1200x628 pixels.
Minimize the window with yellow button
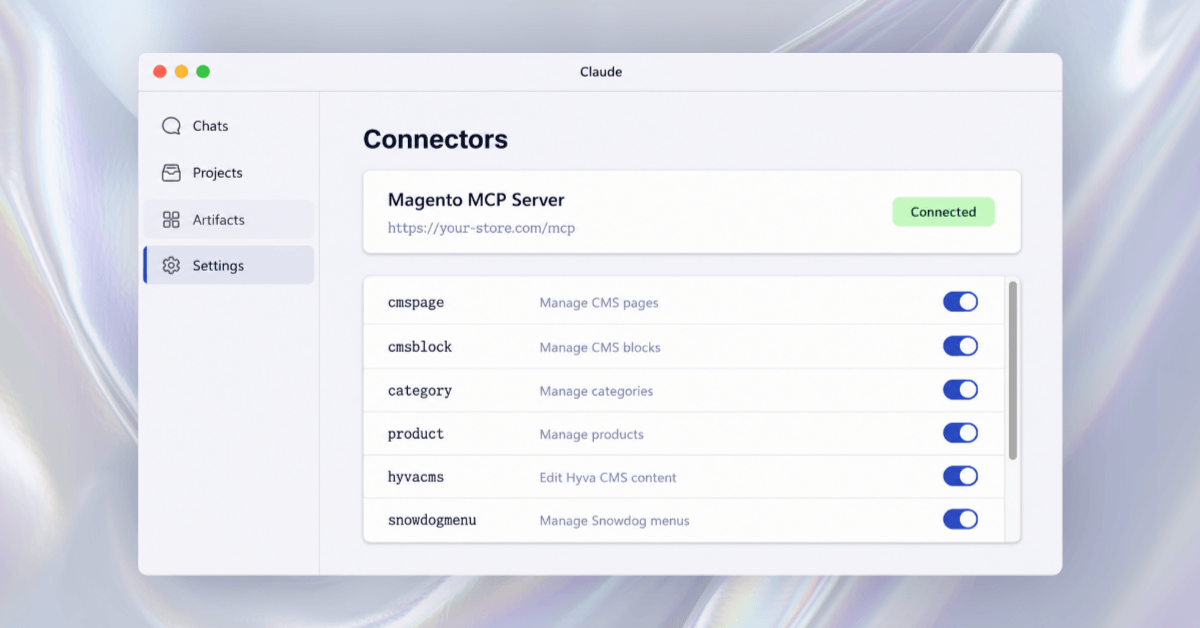point(181,71)
